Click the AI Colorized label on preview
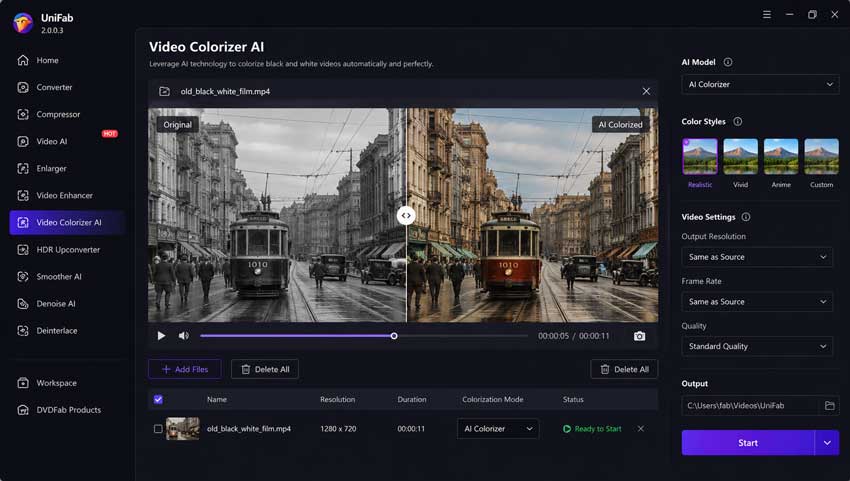The height and width of the screenshot is (481, 850). [x=621, y=125]
